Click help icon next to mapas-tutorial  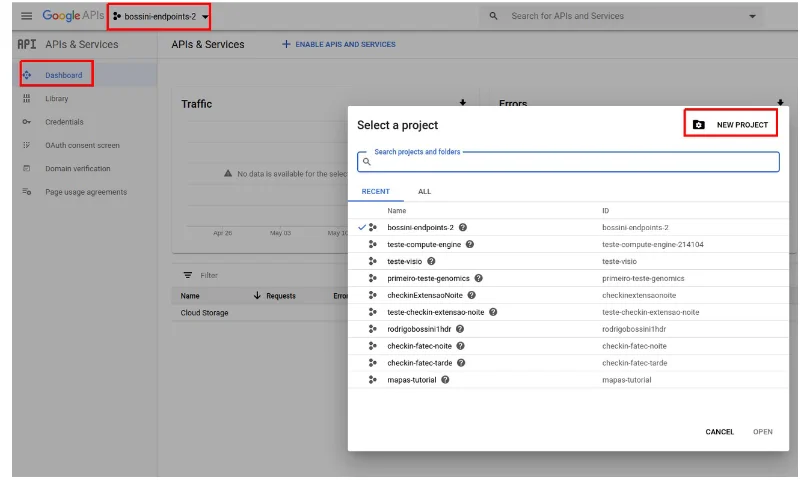tap(445, 380)
